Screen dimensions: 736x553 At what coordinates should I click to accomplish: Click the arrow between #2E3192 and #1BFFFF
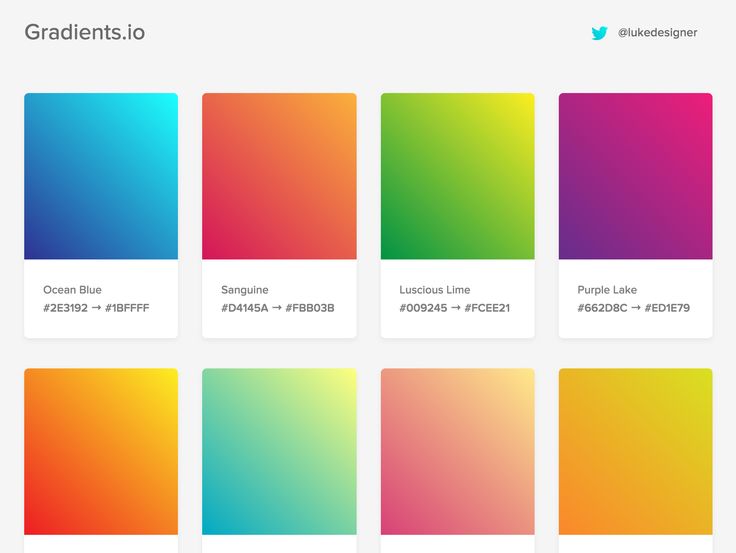click(96, 308)
